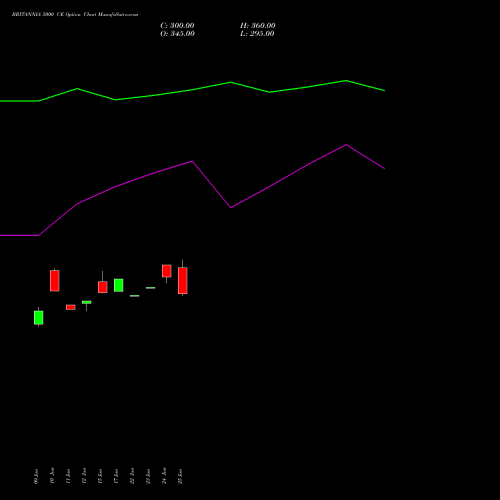Screen dimensions: 500x500
Task: Click the 17 Jun date axis label
Action: pyautogui.click(x=116, y=476)
